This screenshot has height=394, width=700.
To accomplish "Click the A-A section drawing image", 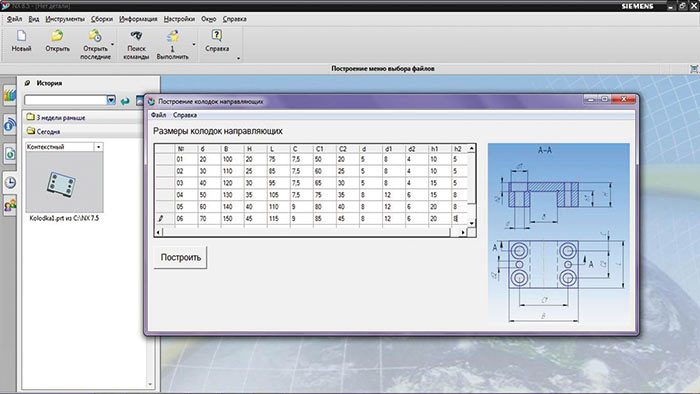I will pos(558,233).
